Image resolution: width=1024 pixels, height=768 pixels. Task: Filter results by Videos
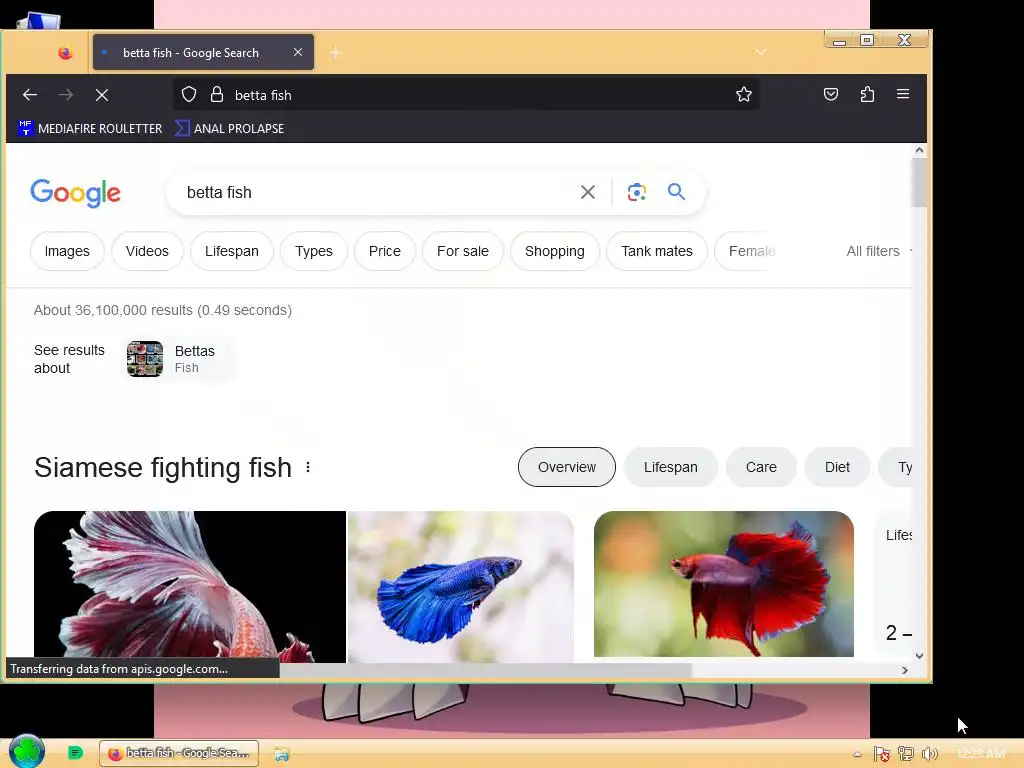pos(147,251)
